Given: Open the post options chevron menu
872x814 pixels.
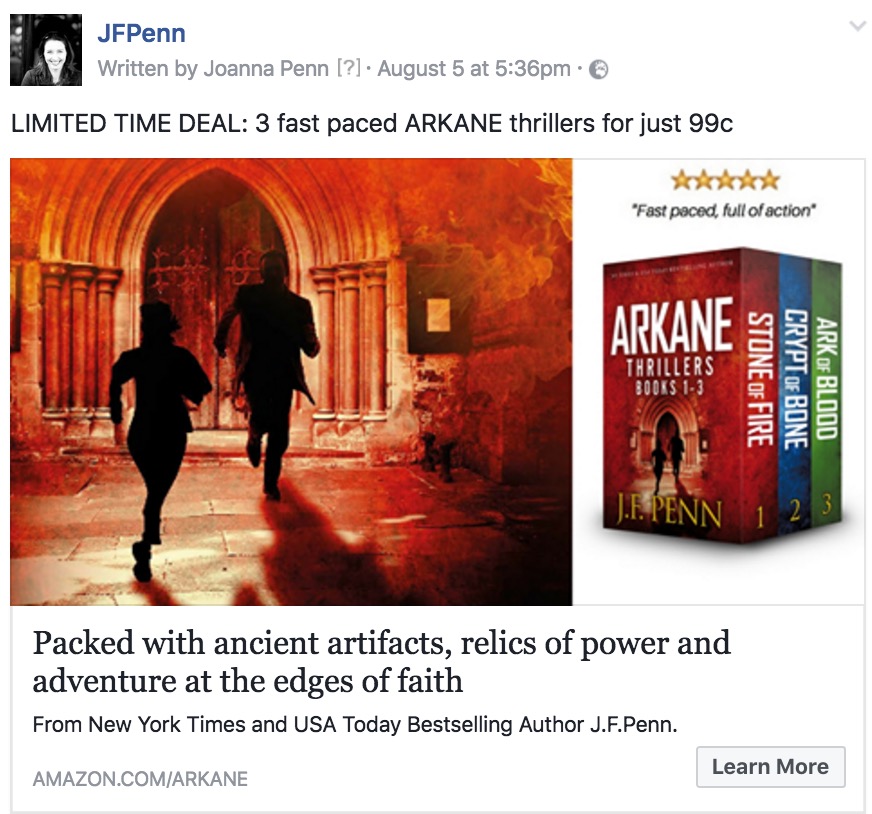Looking at the screenshot, I should [x=858, y=26].
